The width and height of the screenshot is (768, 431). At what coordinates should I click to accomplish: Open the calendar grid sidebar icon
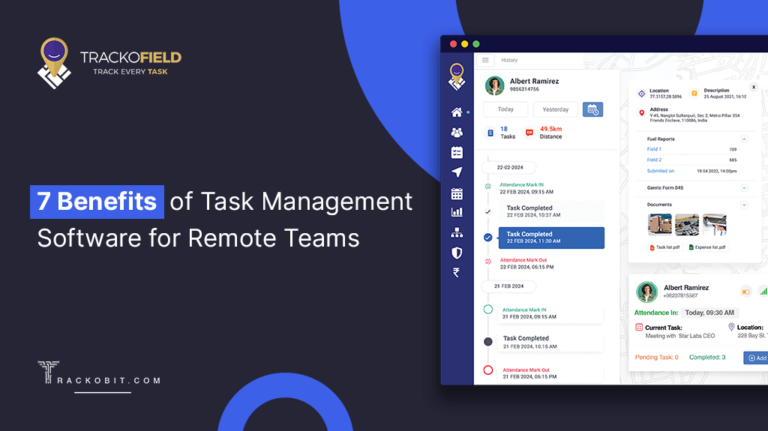click(x=457, y=193)
